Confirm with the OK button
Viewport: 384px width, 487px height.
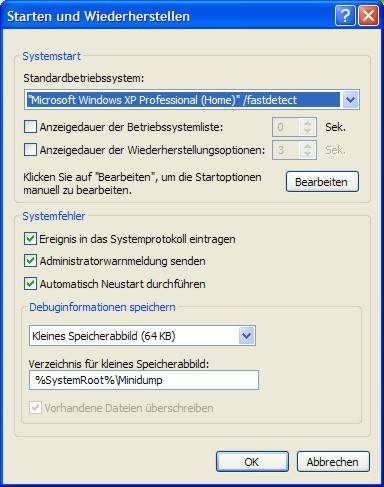(x=252, y=462)
